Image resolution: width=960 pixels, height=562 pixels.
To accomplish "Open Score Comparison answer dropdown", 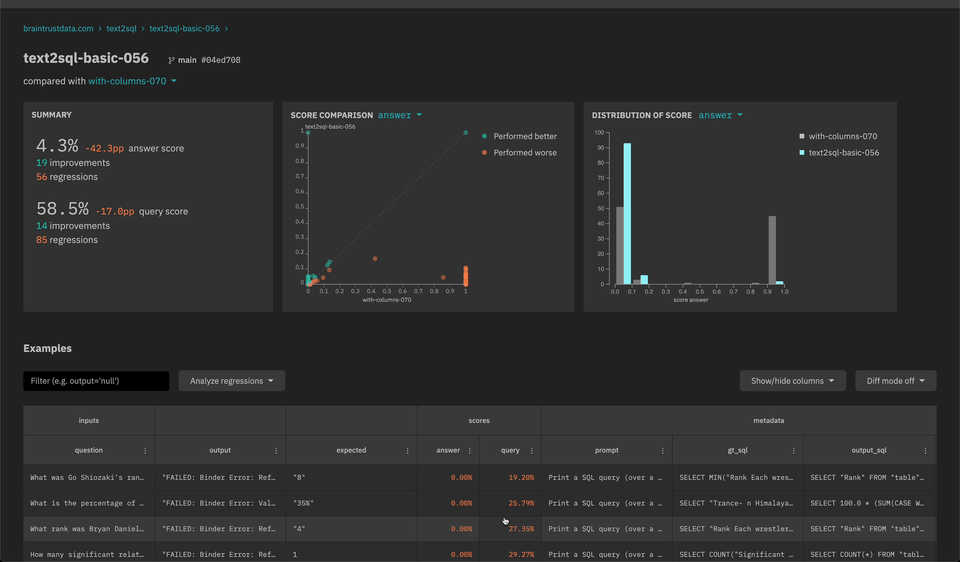I will 400,115.
